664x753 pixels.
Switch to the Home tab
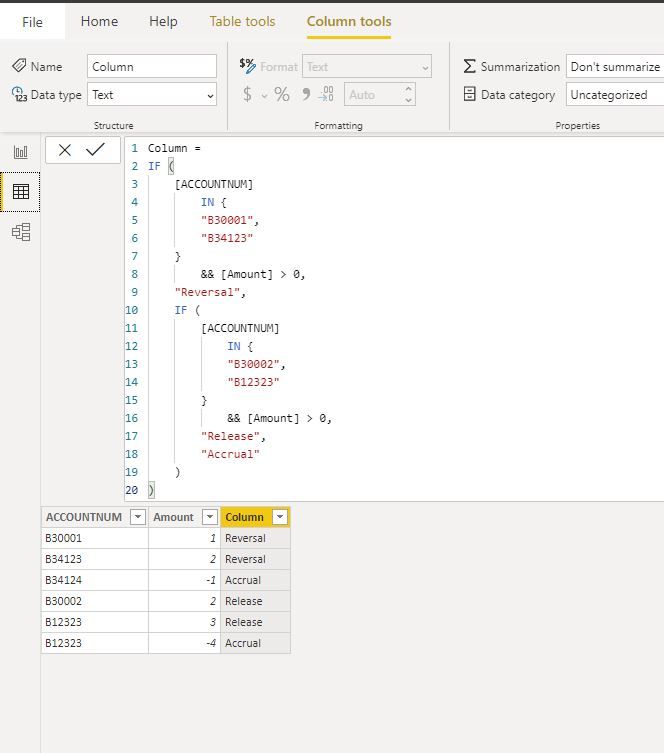click(99, 21)
